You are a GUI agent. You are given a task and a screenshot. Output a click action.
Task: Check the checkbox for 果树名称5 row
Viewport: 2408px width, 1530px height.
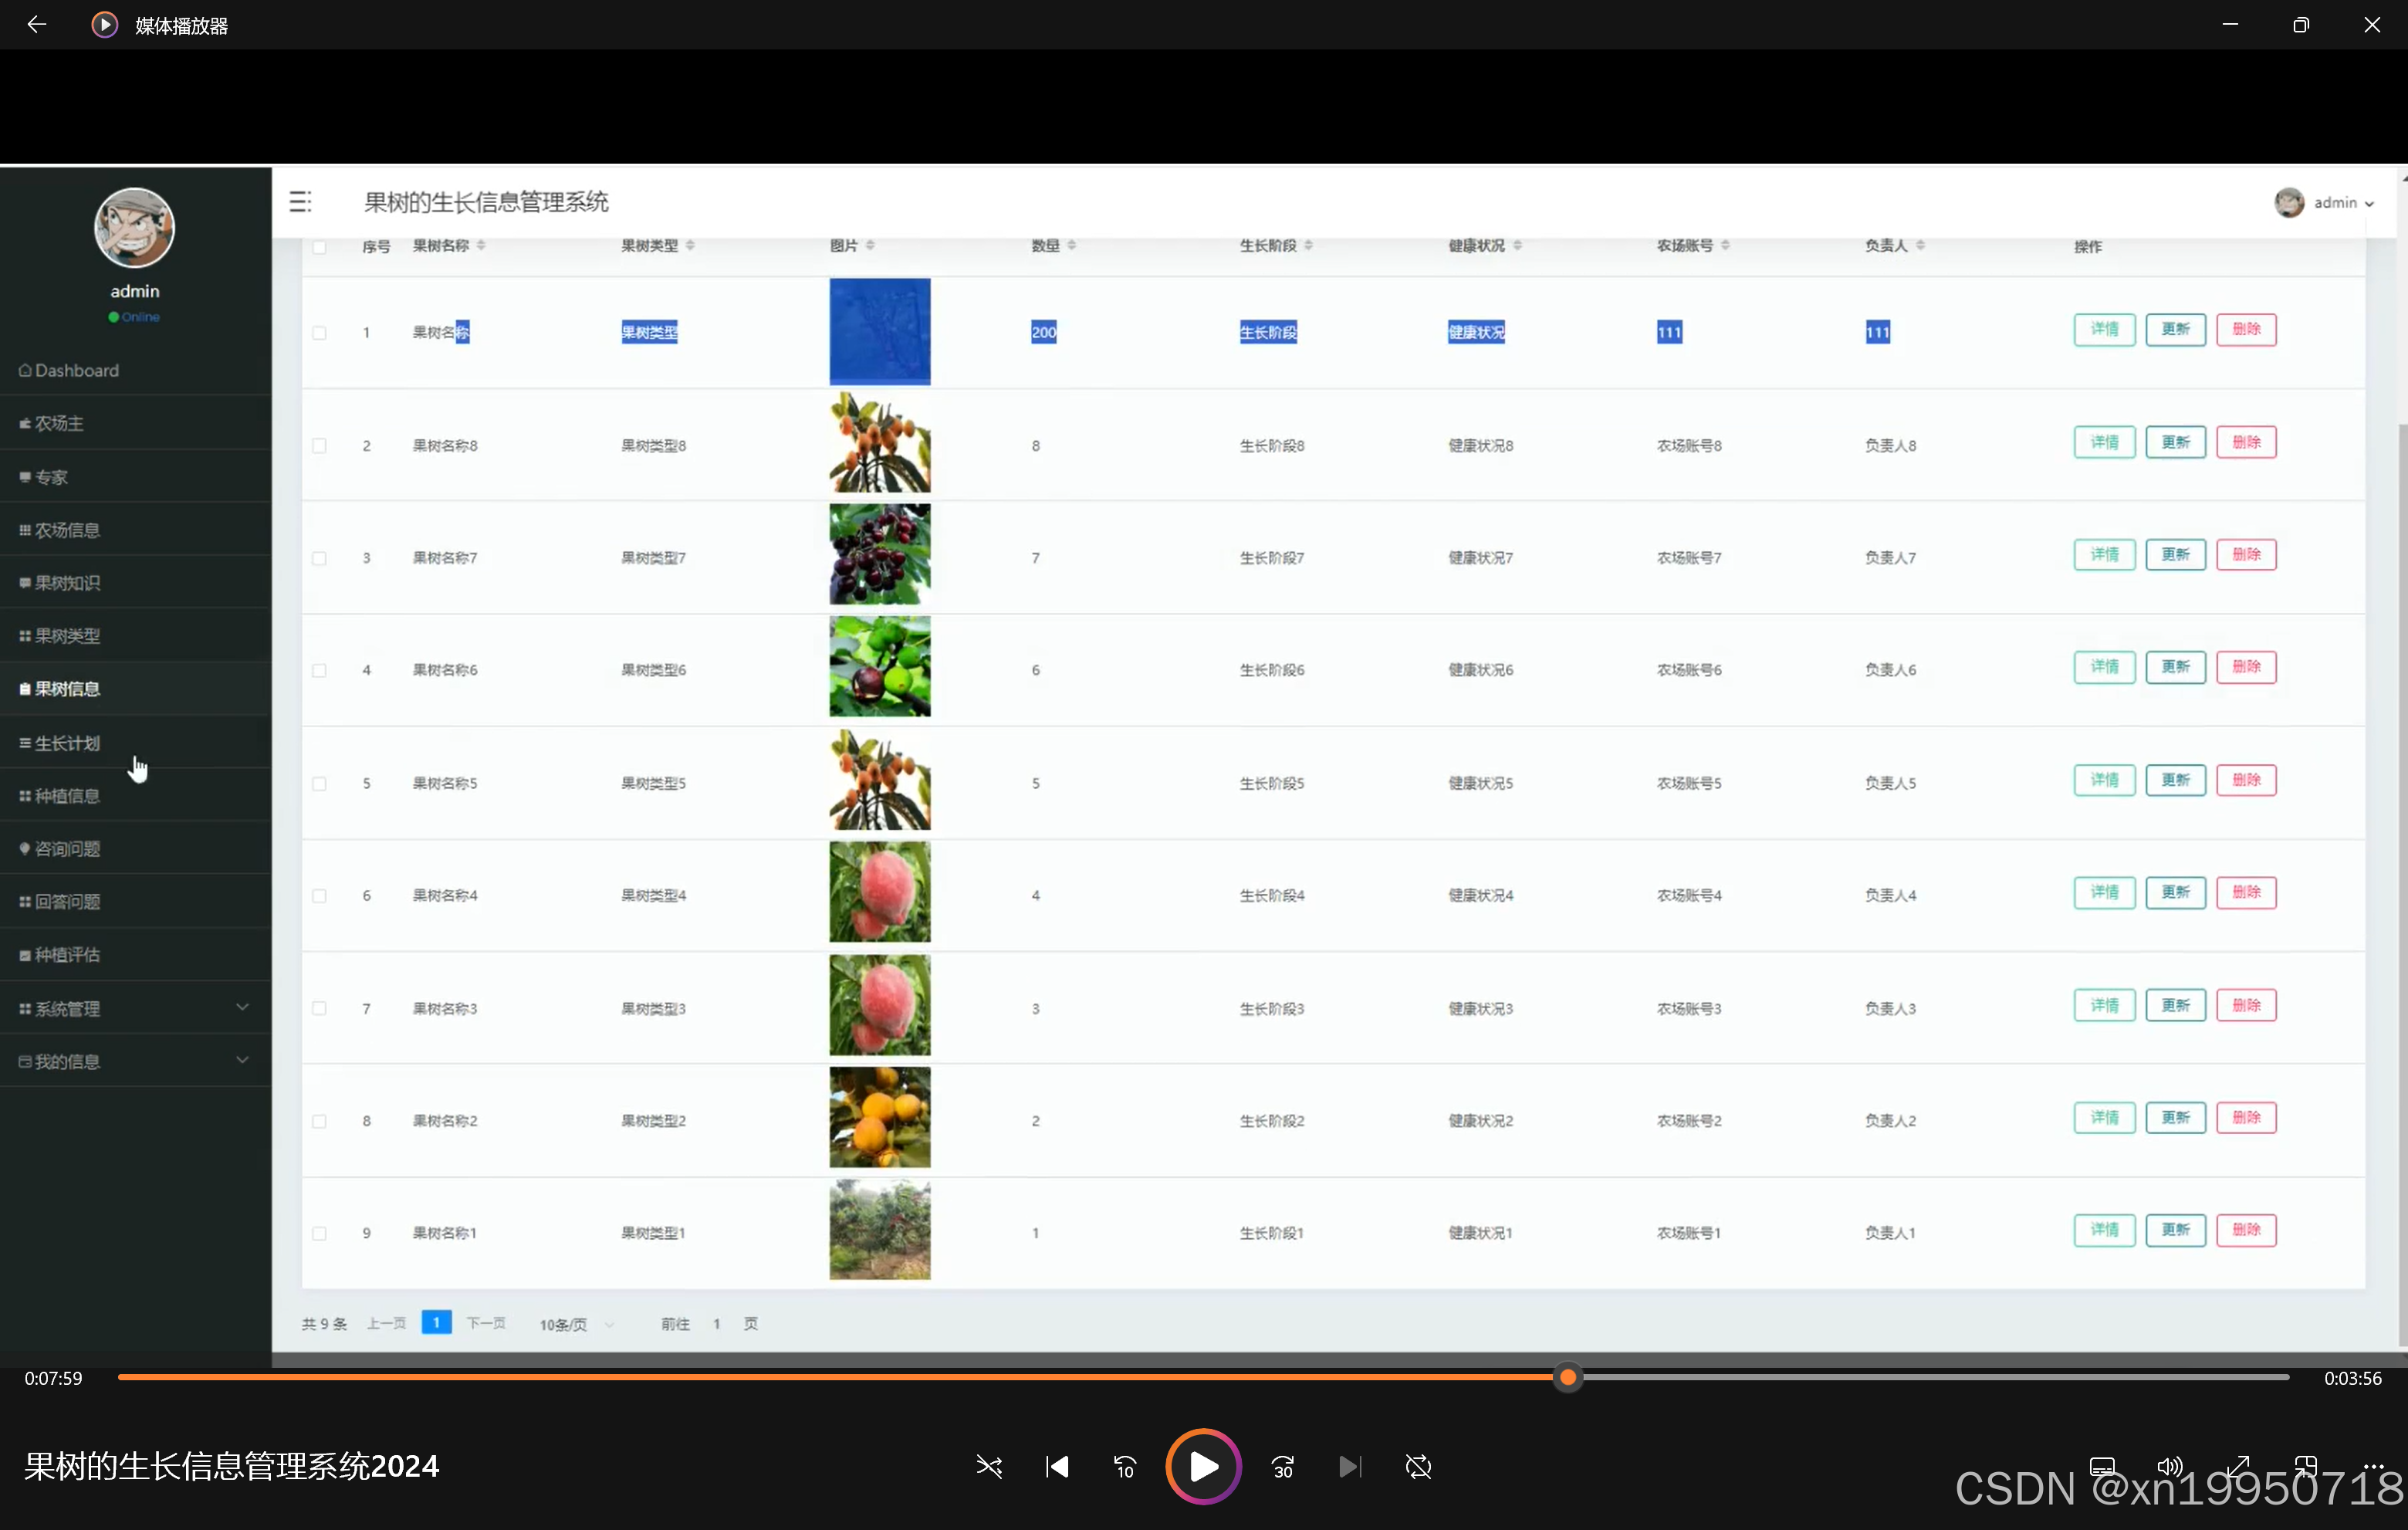pos(319,783)
